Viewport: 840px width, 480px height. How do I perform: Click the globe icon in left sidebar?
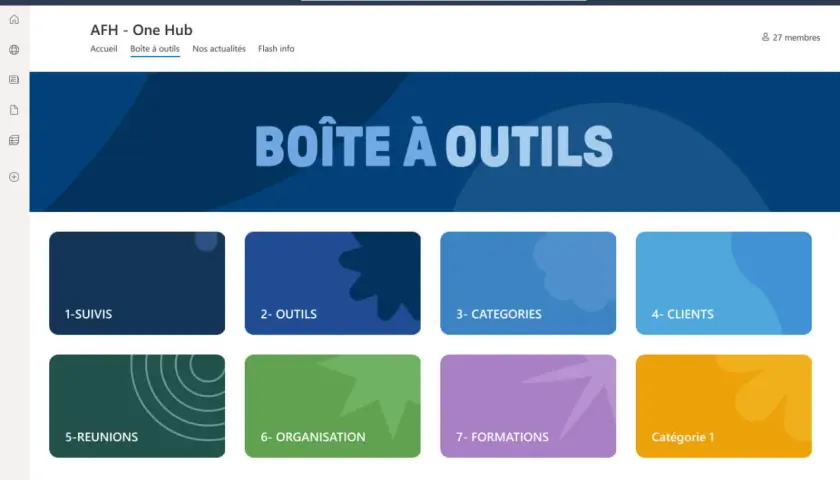click(x=14, y=50)
